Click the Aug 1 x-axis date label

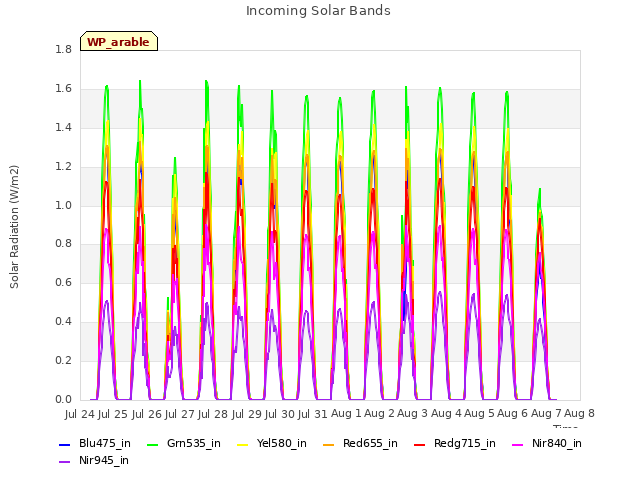tap(346, 414)
